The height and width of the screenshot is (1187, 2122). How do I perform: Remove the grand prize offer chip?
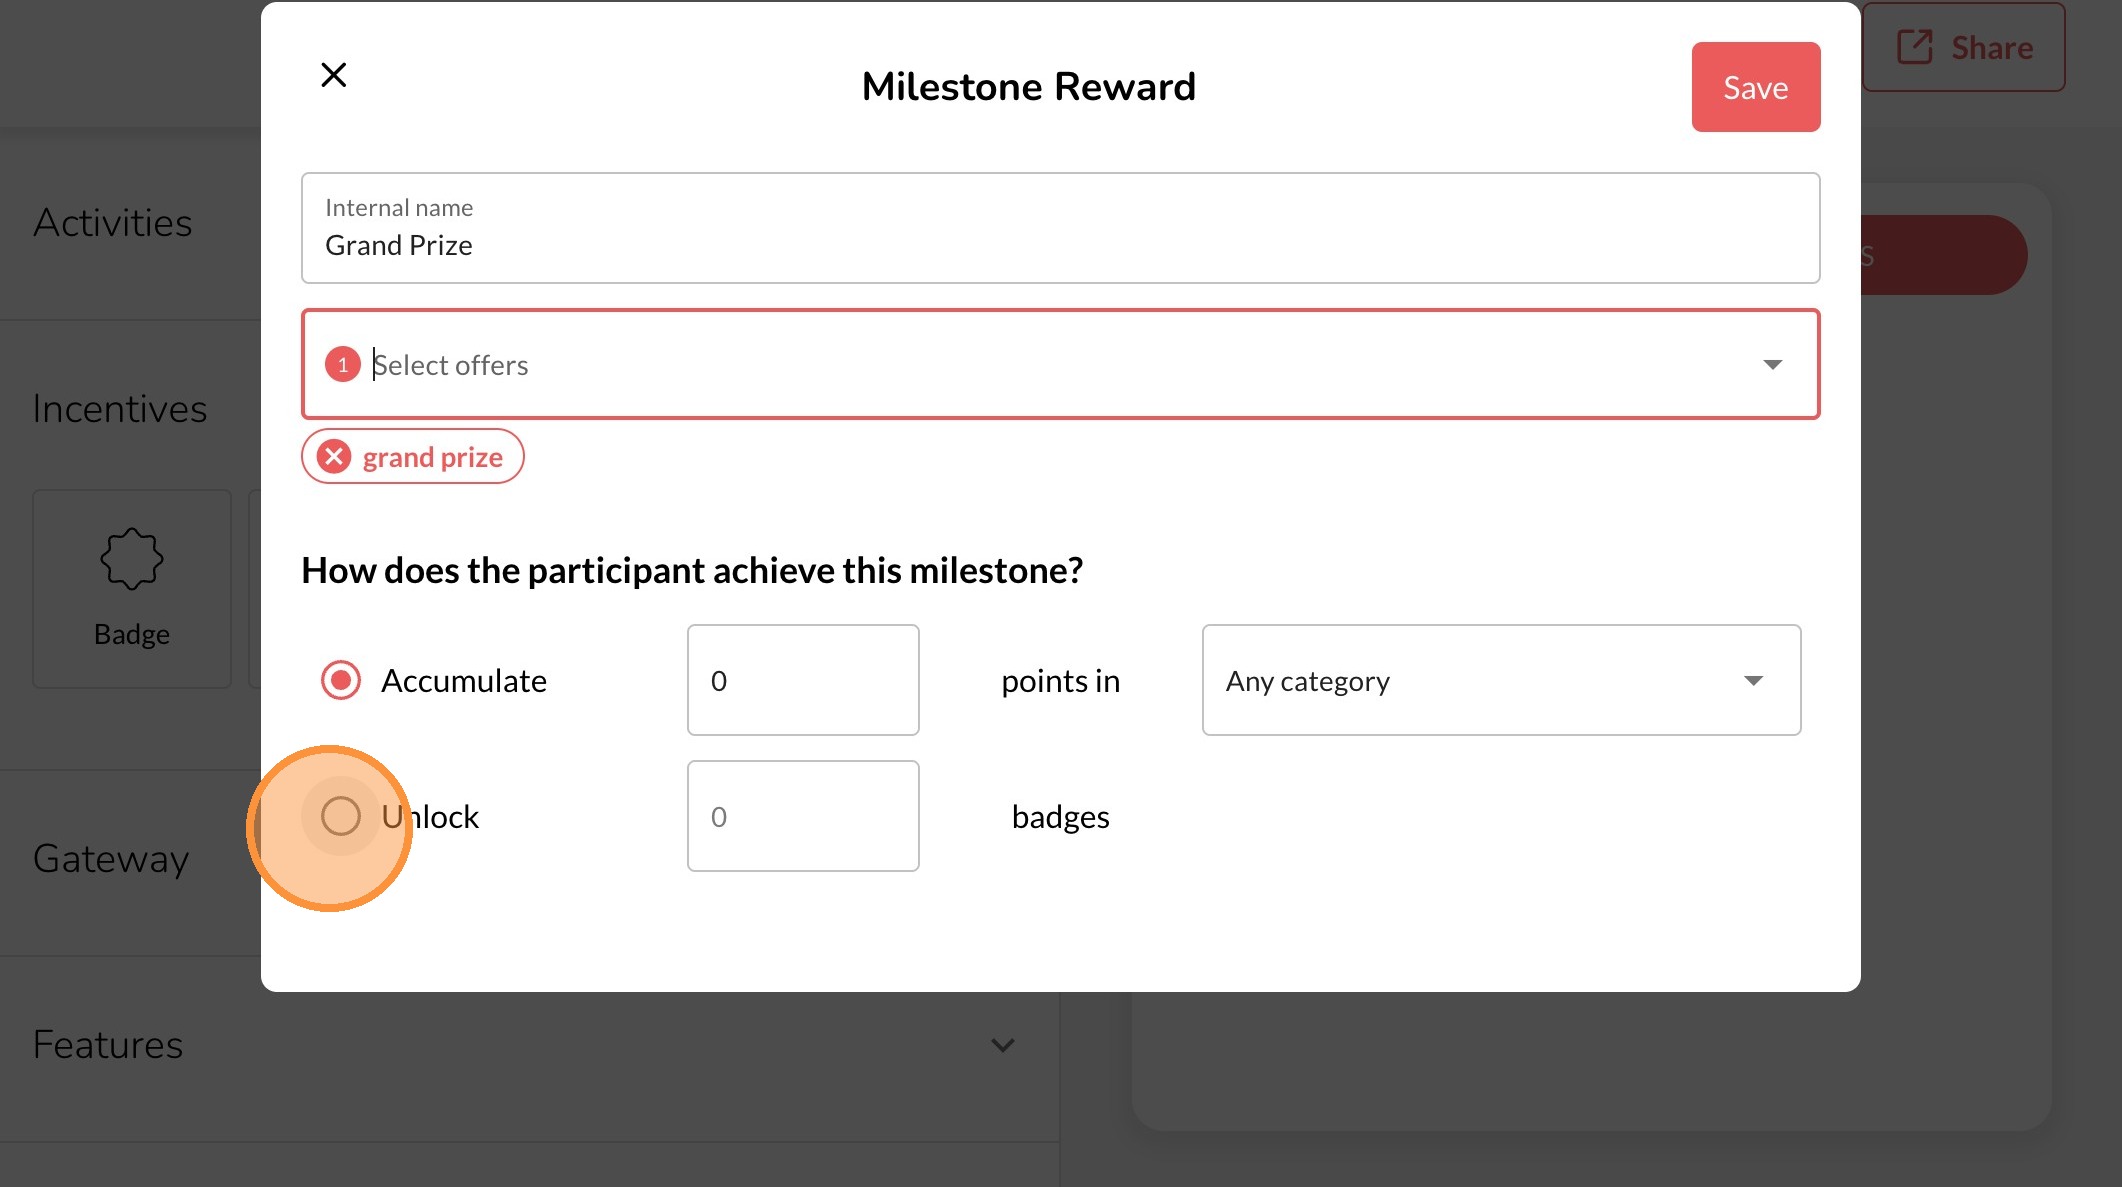pyautogui.click(x=334, y=457)
